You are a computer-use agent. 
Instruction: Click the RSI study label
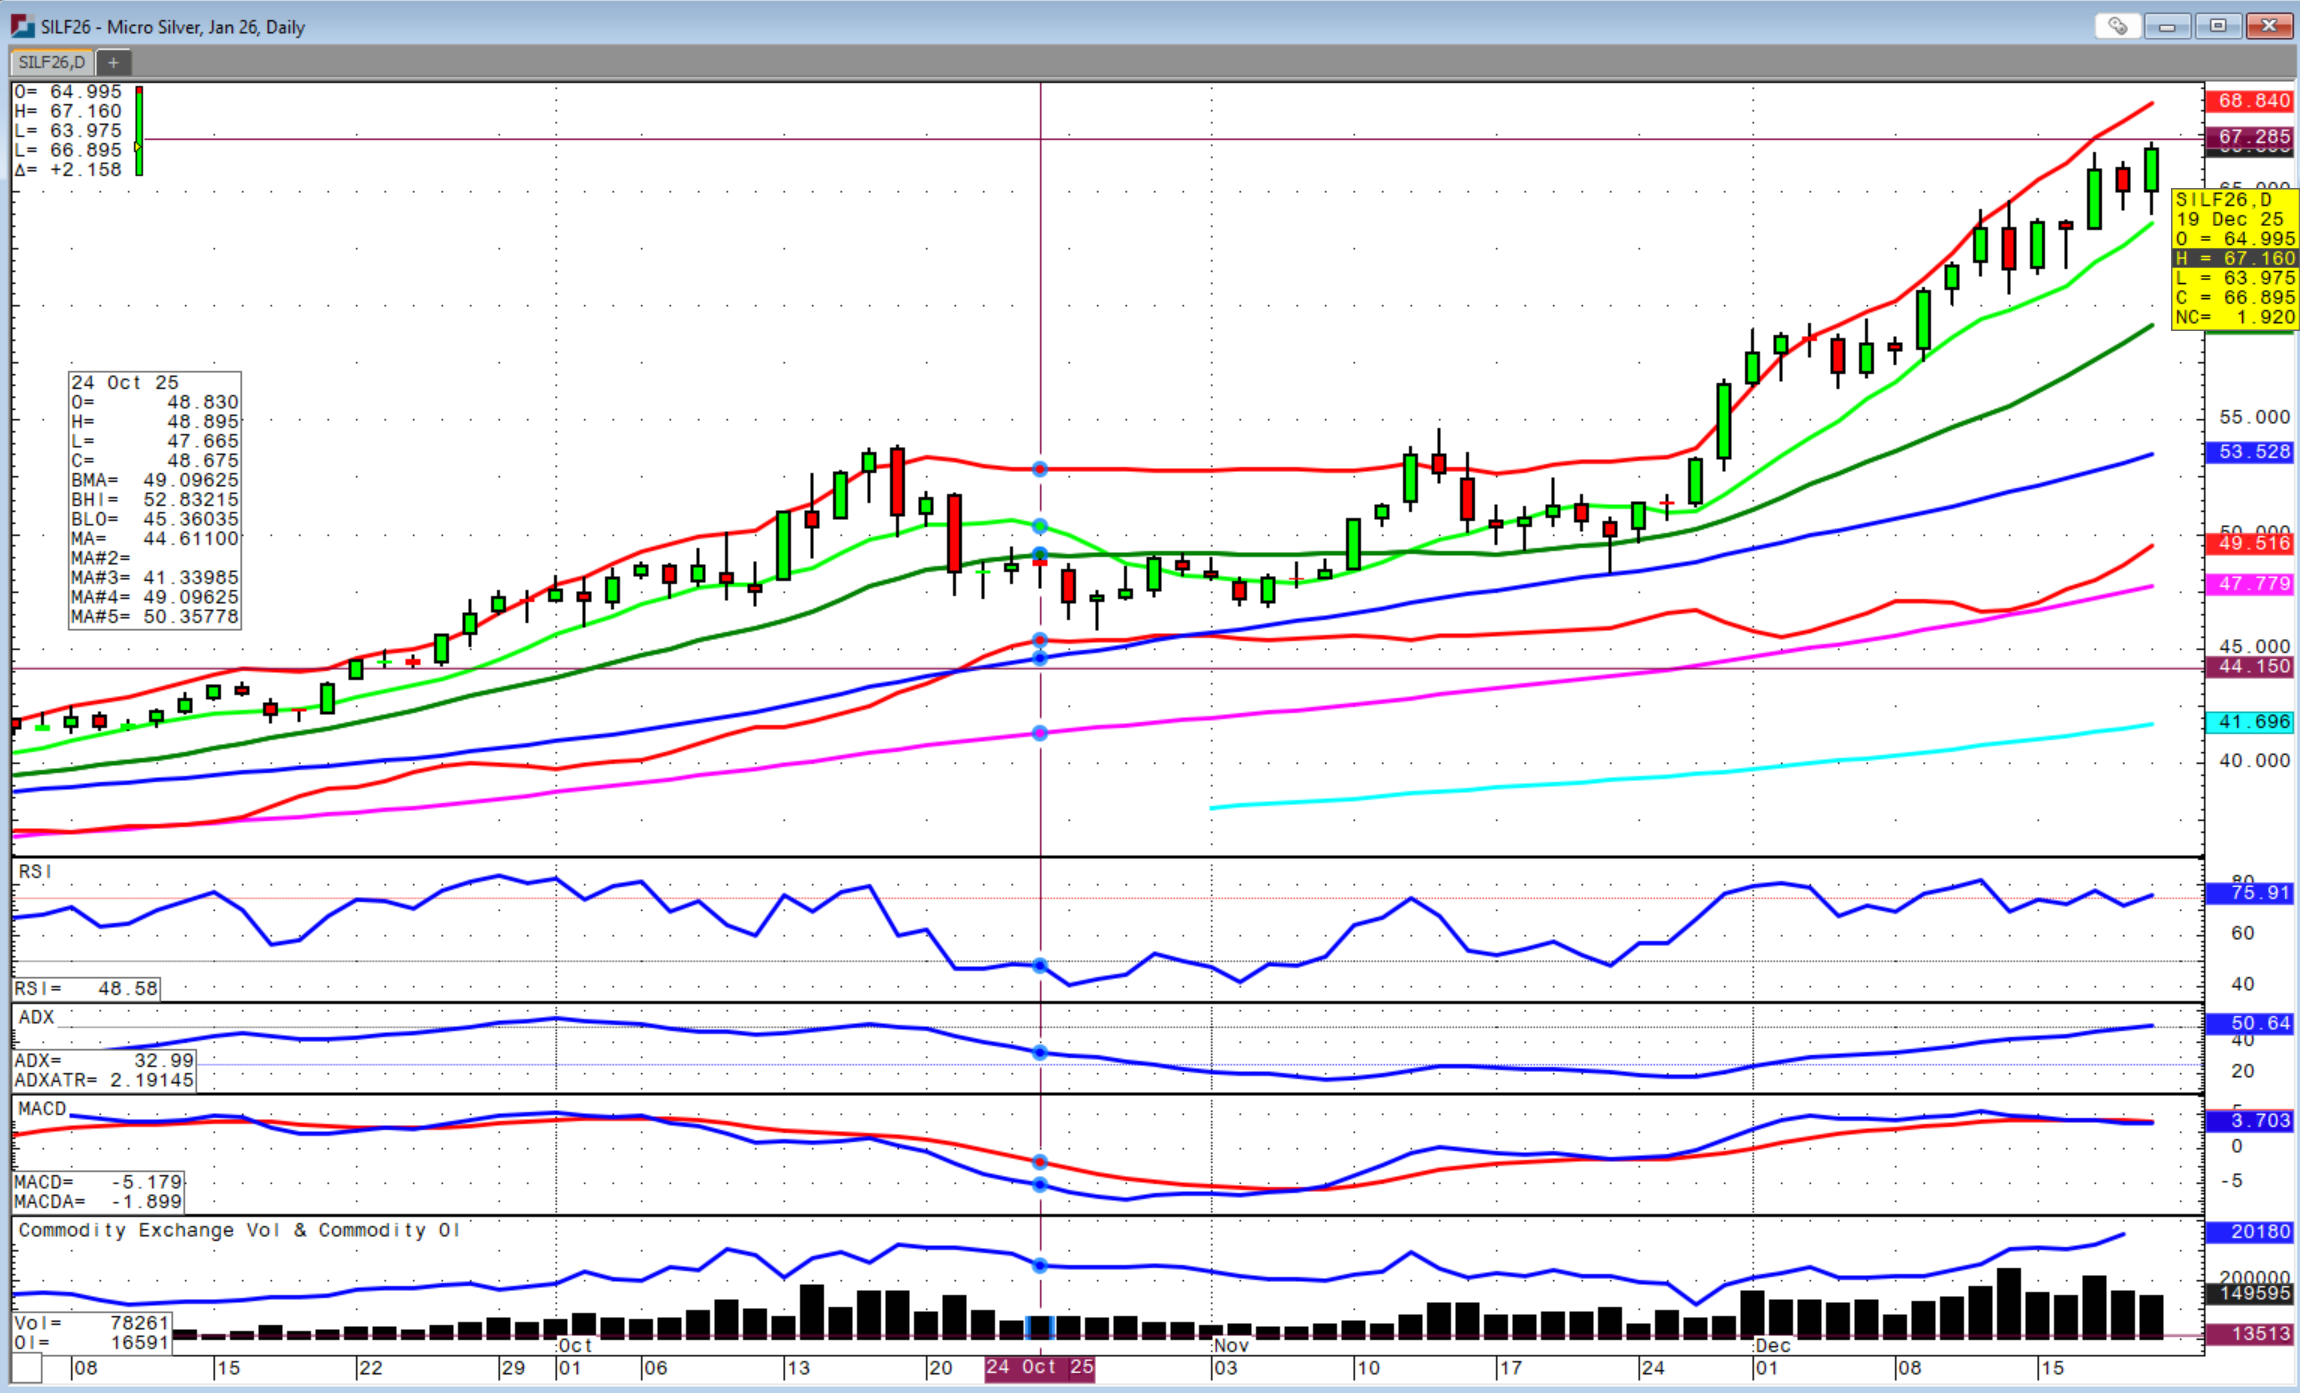(35, 872)
